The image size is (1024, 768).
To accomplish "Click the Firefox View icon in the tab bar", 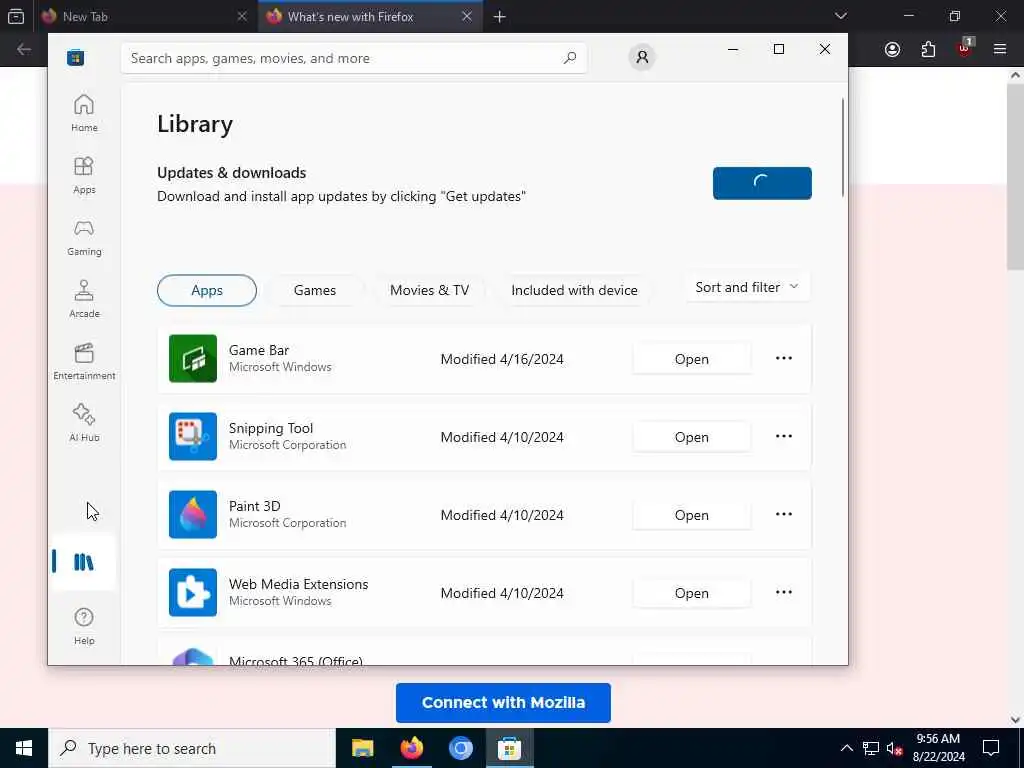I will (16, 16).
